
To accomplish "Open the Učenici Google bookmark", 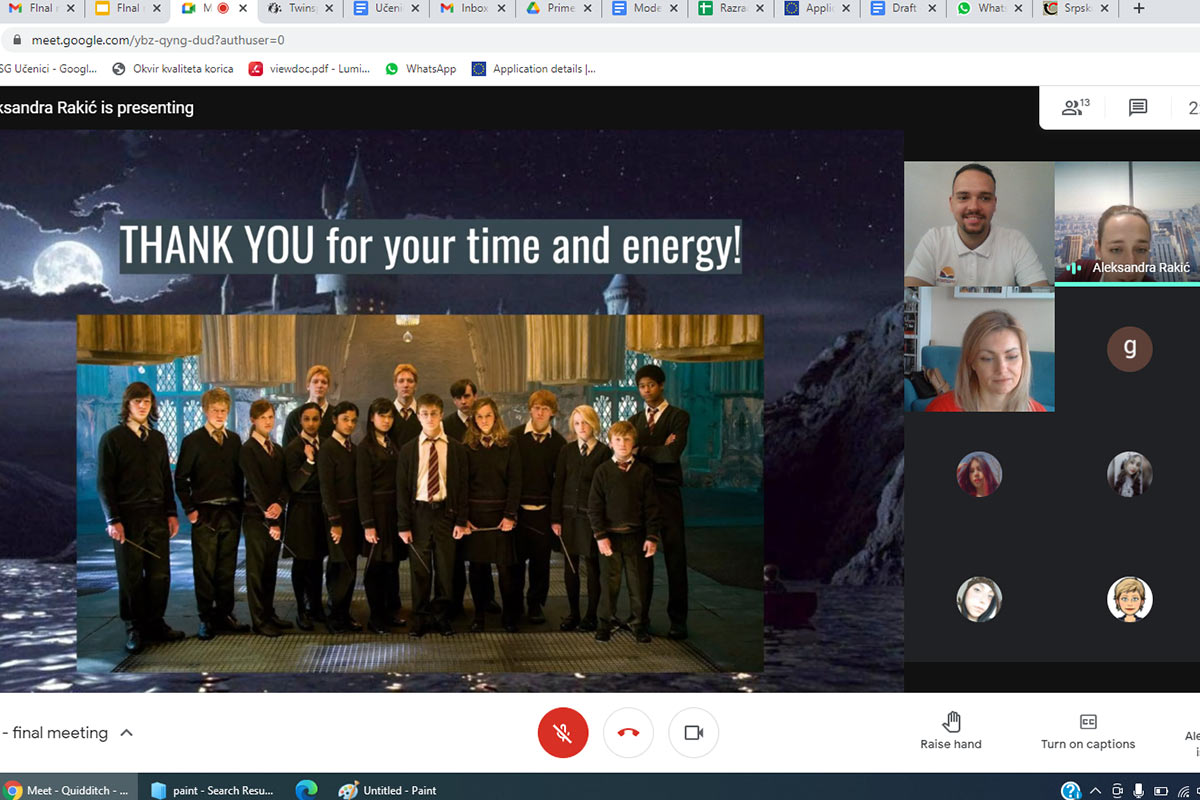I will tap(49, 69).
